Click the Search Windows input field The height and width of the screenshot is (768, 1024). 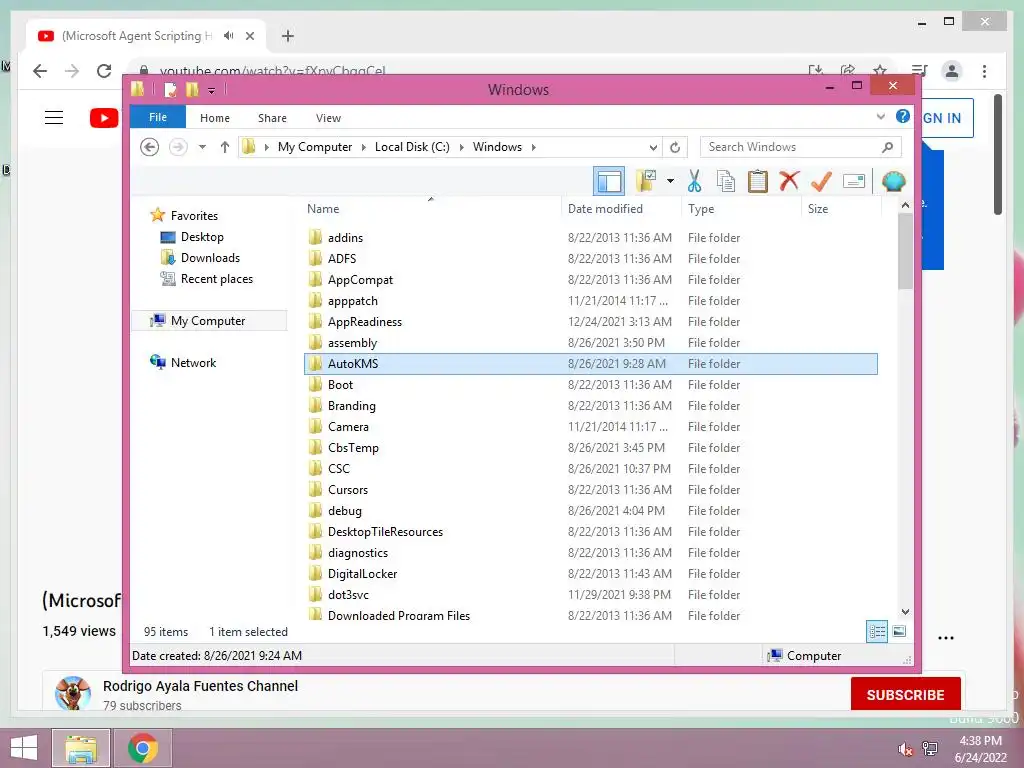coord(801,147)
